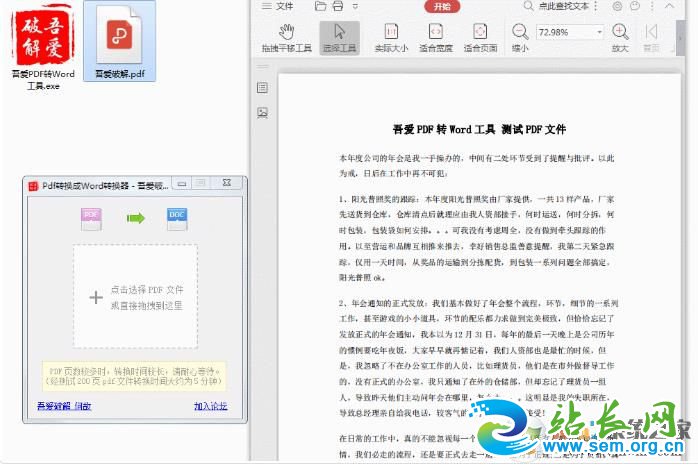This screenshot has width=698, height=465.
Task: Select the 拖拽平移工具 hand tool
Action: click(286, 36)
